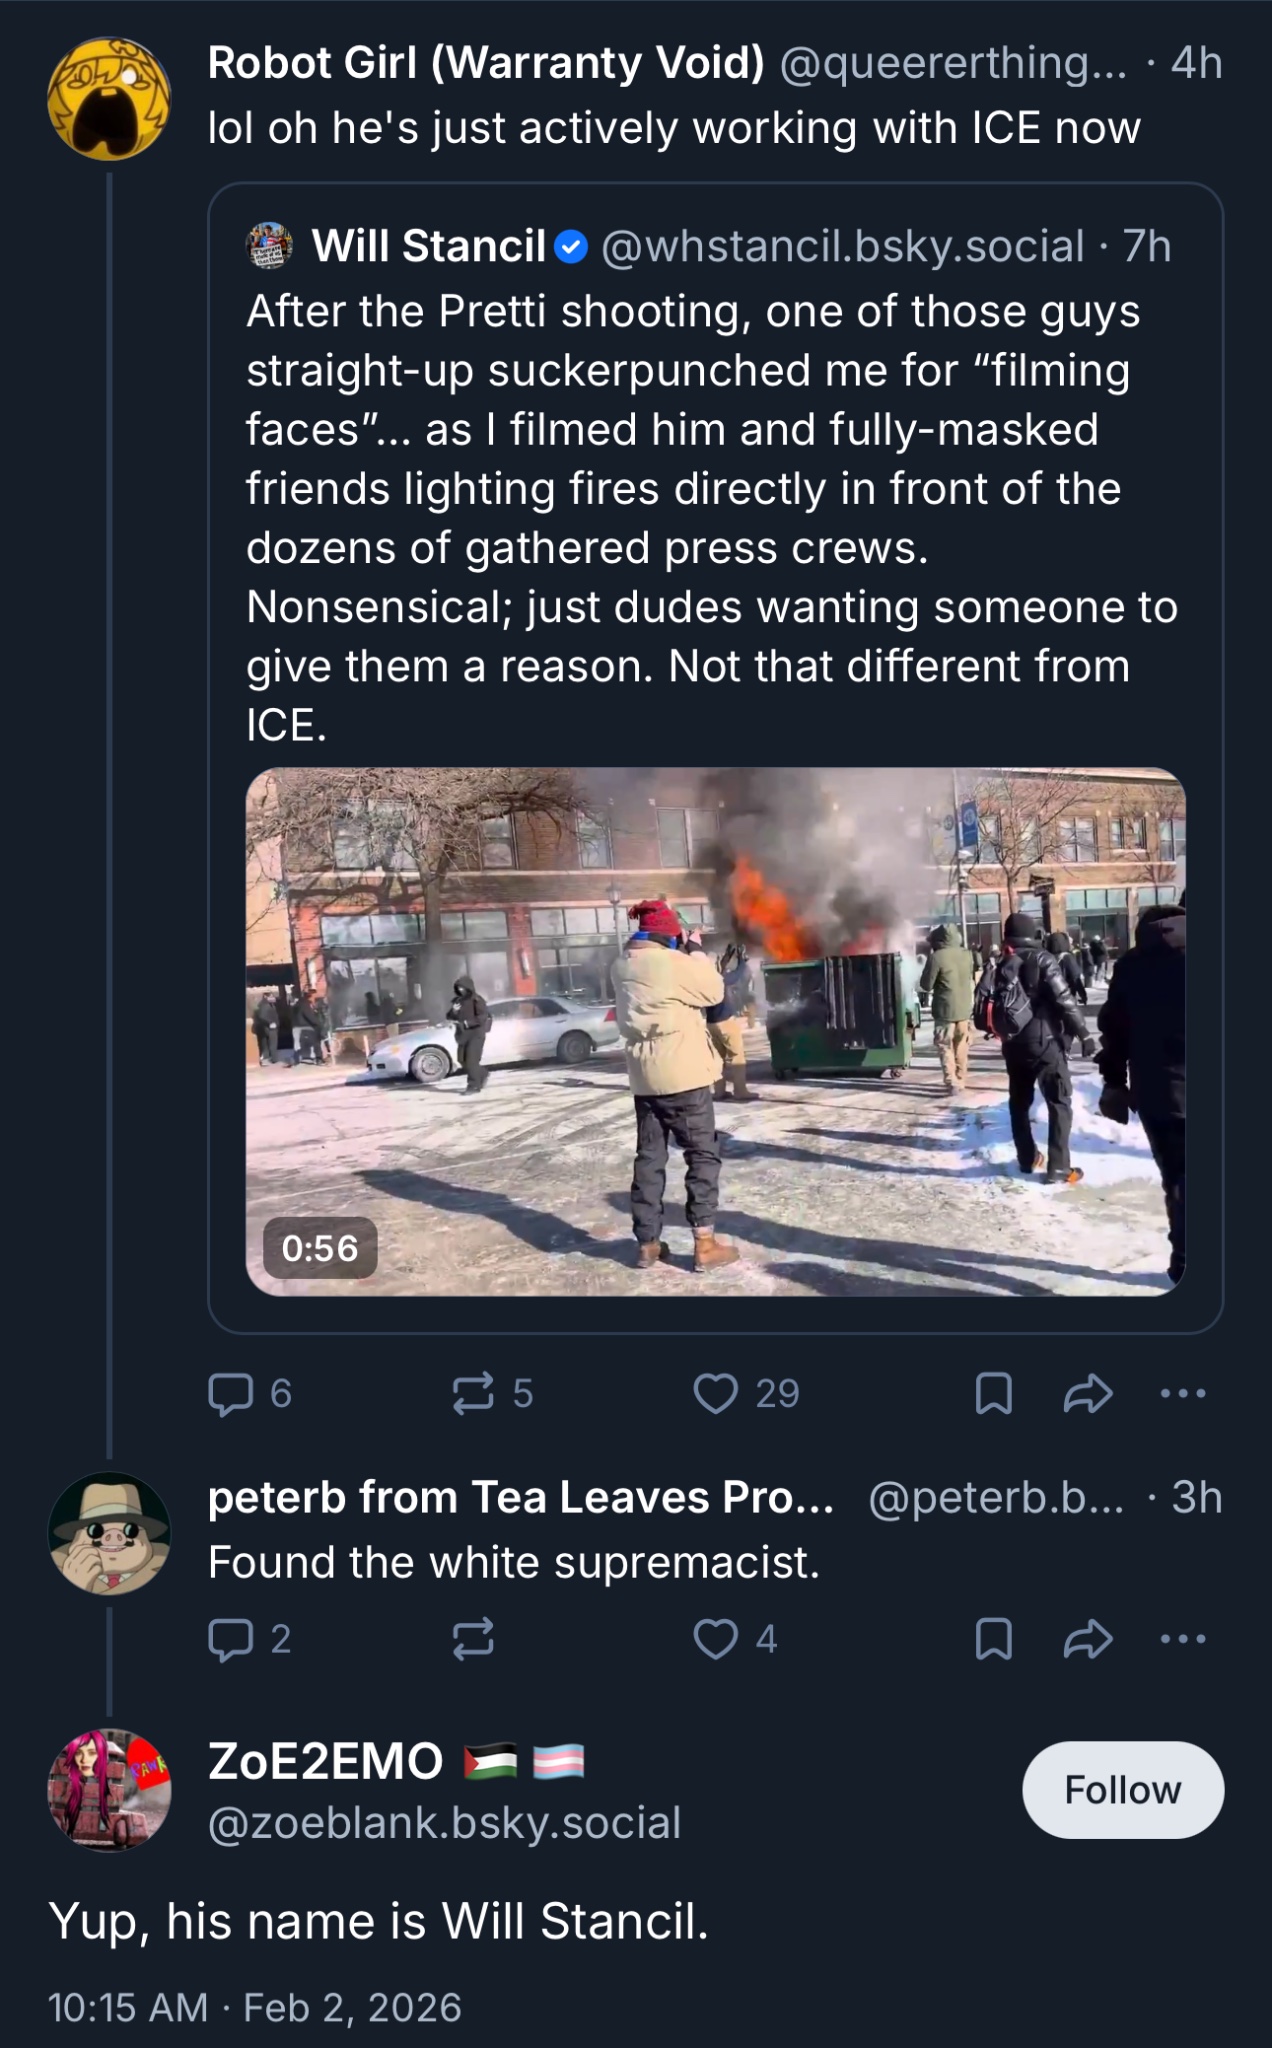
Task: Open more options on peterb's post
Action: 1183,1639
